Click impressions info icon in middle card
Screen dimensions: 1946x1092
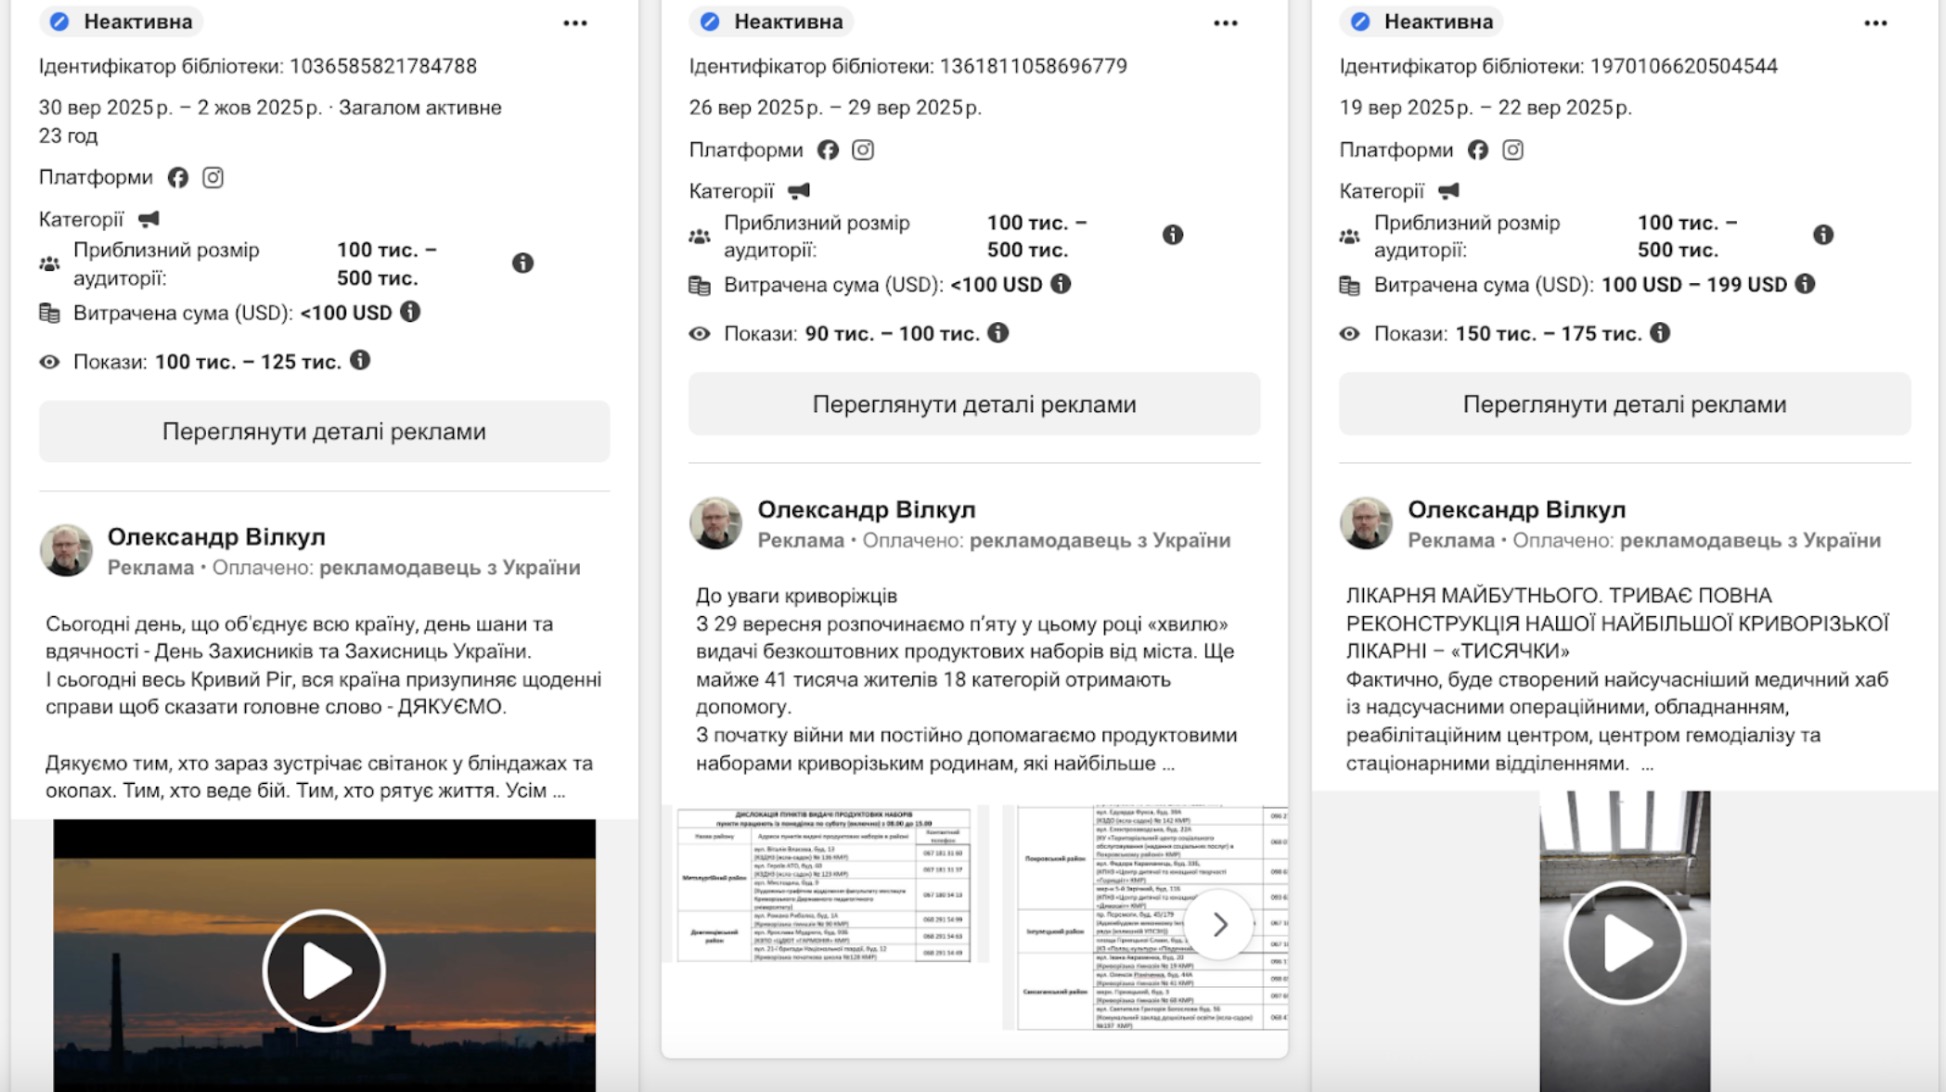998,333
